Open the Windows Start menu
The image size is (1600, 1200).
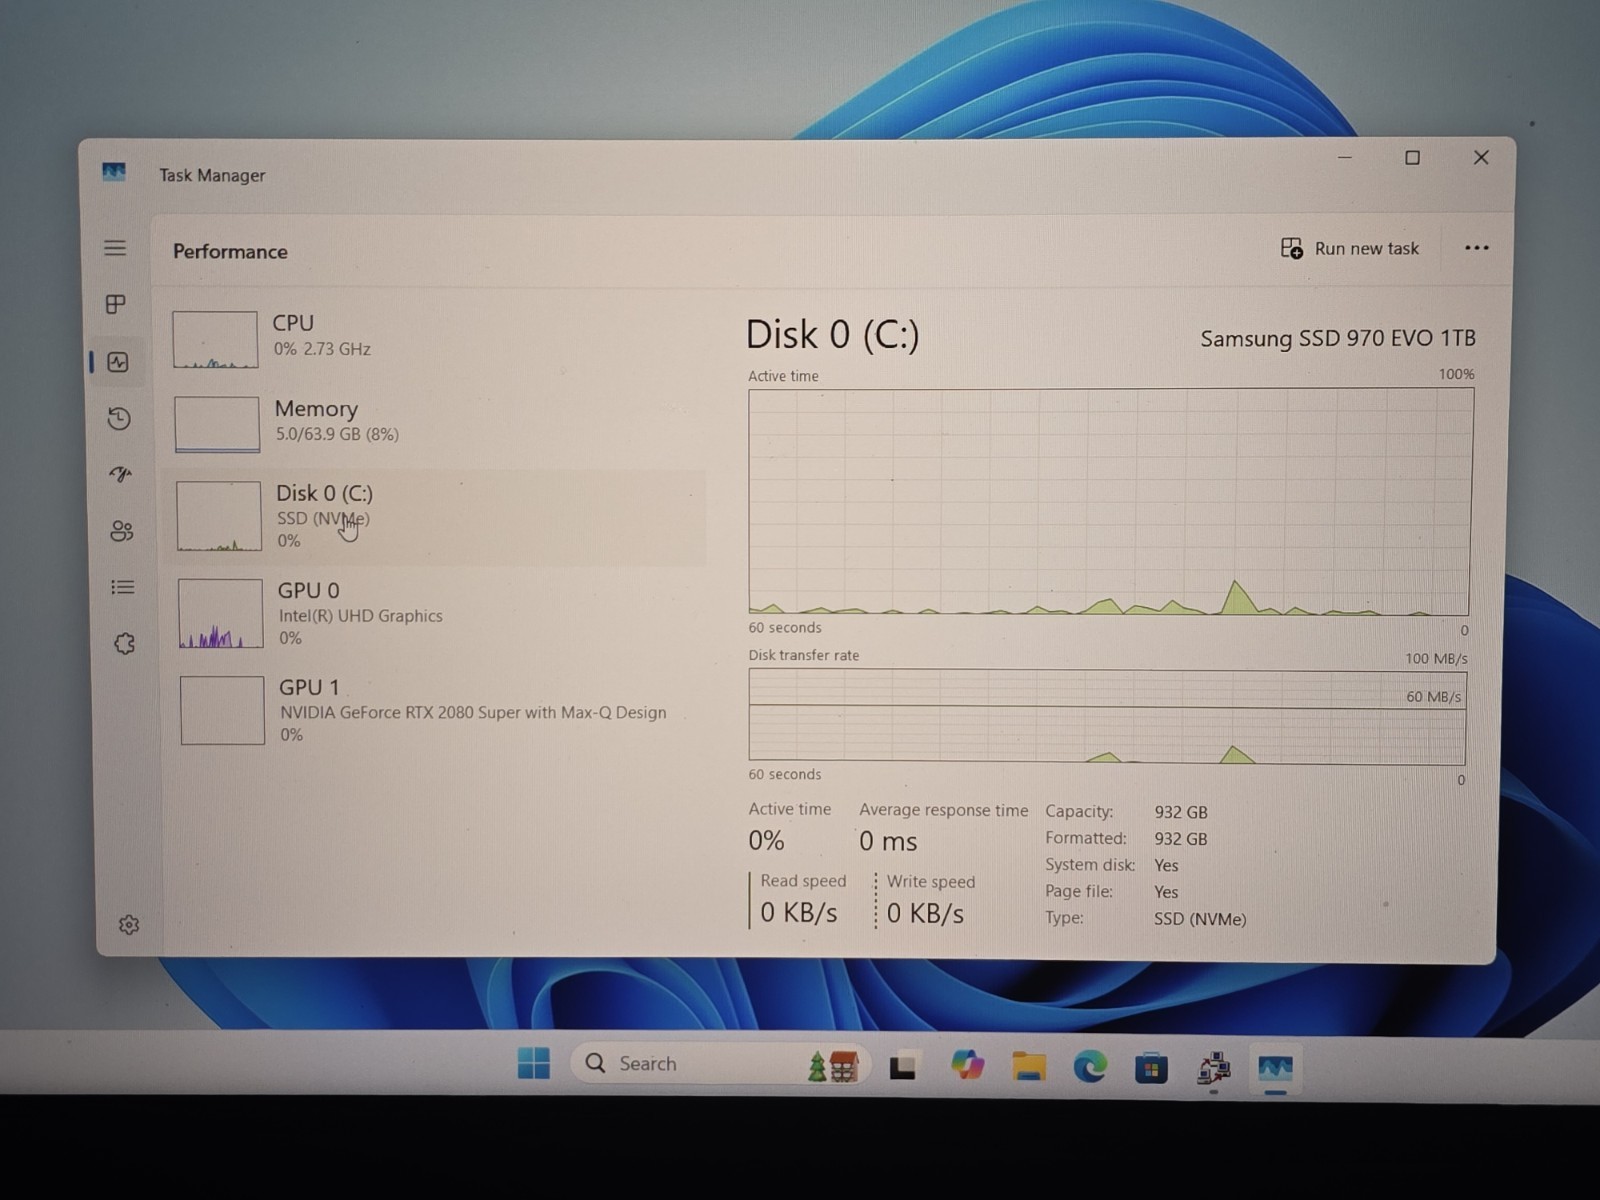534,1063
